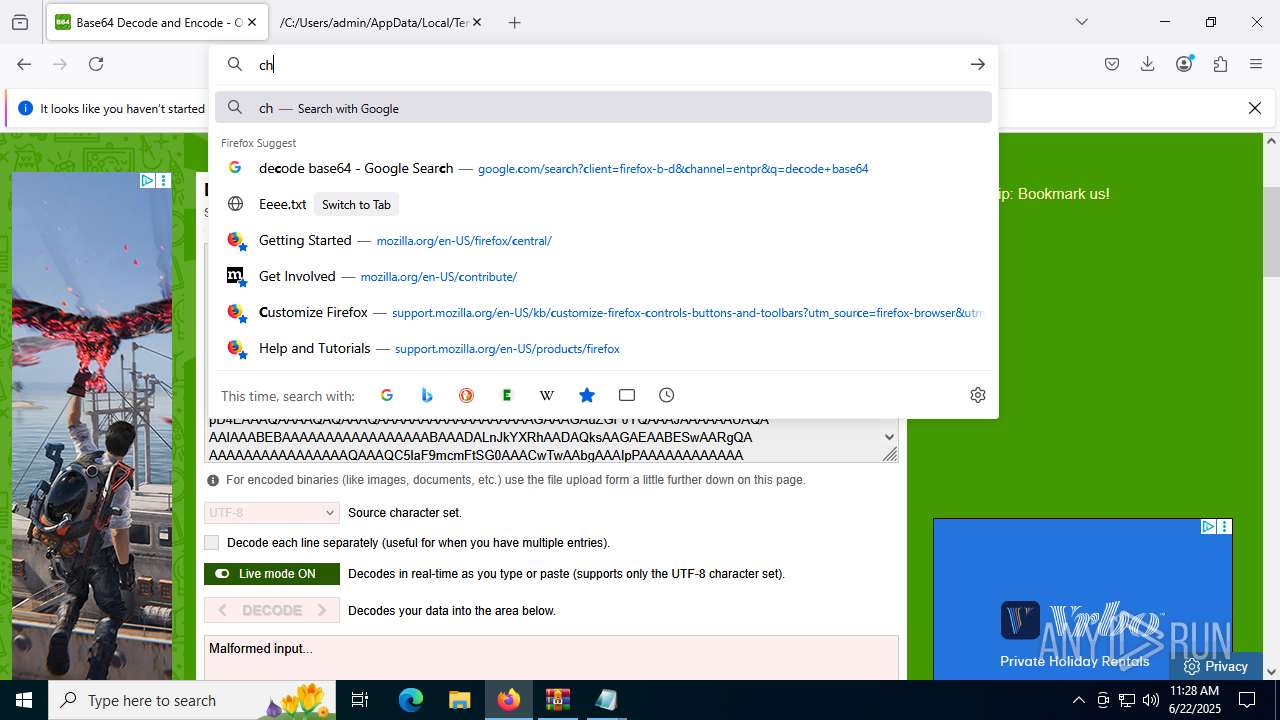Open the Firefox View icon
This screenshot has height=720, width=1280.
pos(20,22)
